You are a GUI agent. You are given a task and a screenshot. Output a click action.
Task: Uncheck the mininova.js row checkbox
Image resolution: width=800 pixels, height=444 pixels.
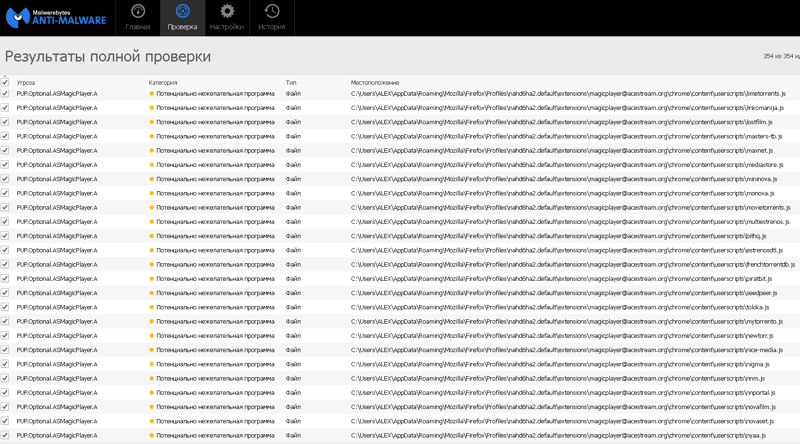(x=5, y=179)
